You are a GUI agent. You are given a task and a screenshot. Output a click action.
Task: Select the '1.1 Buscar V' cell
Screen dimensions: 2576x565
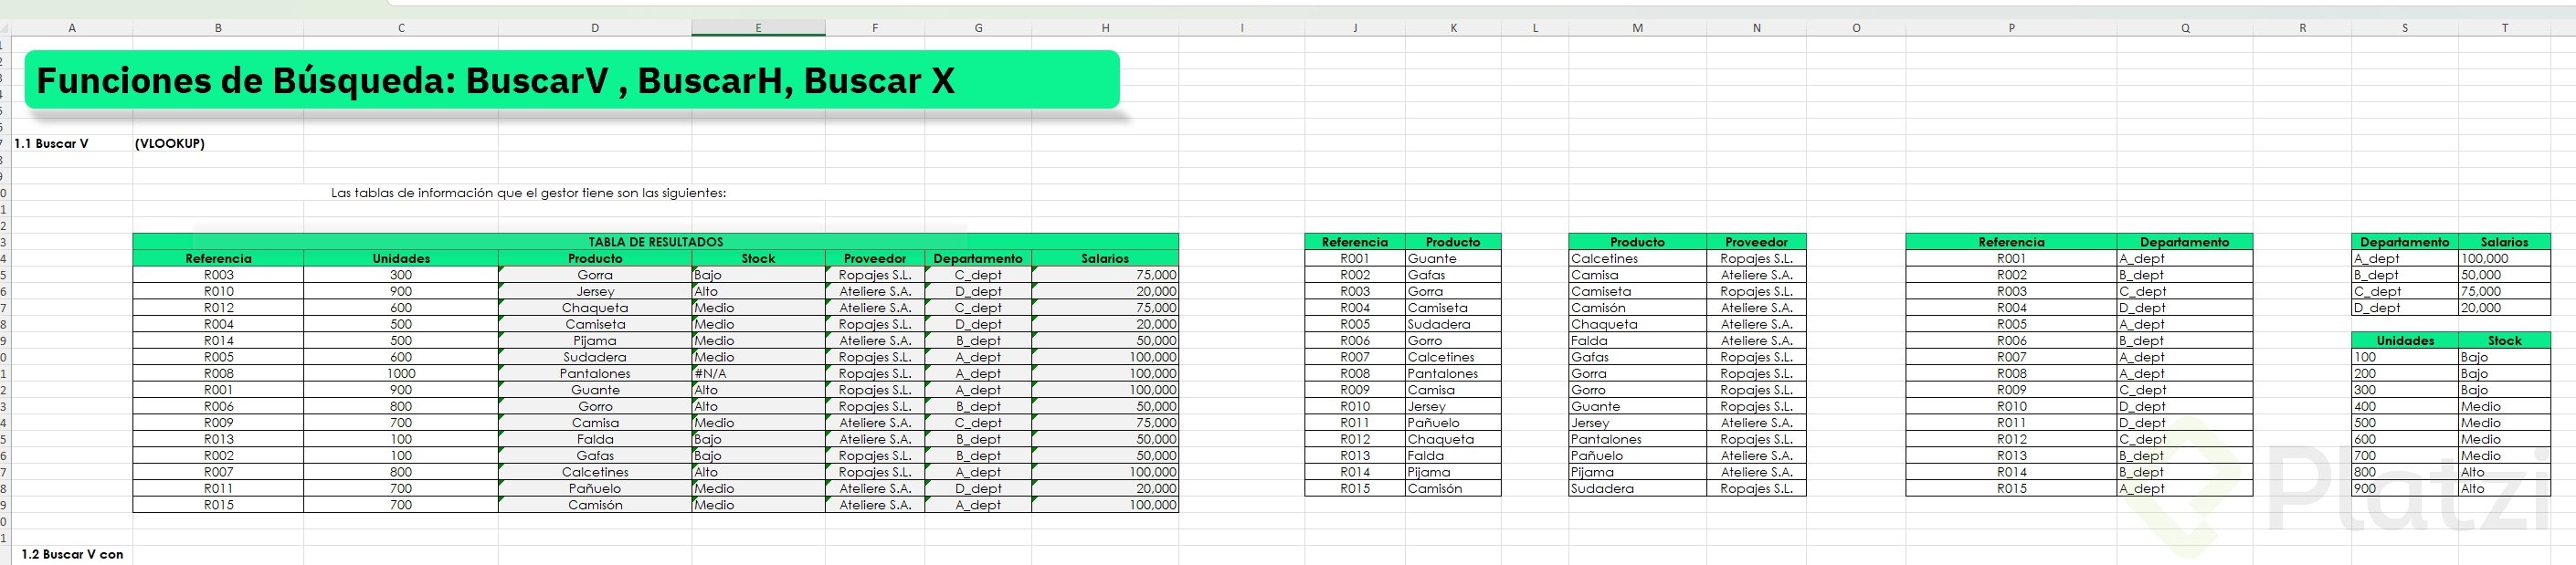(72, 144)
